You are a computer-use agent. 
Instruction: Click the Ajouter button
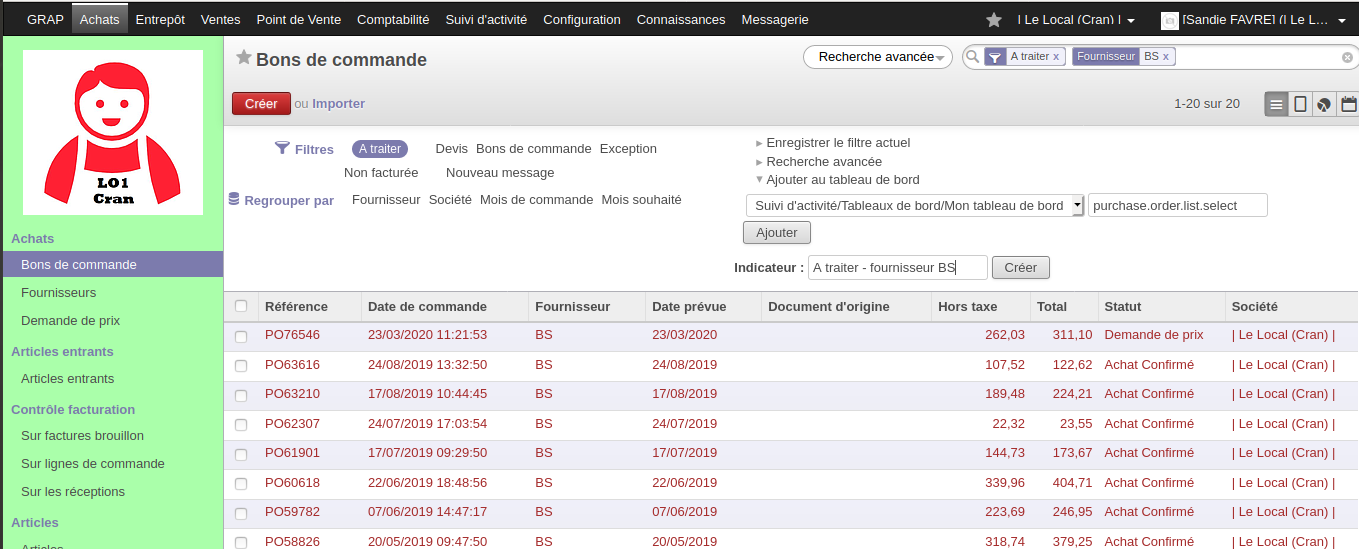(x=777, y=232)
